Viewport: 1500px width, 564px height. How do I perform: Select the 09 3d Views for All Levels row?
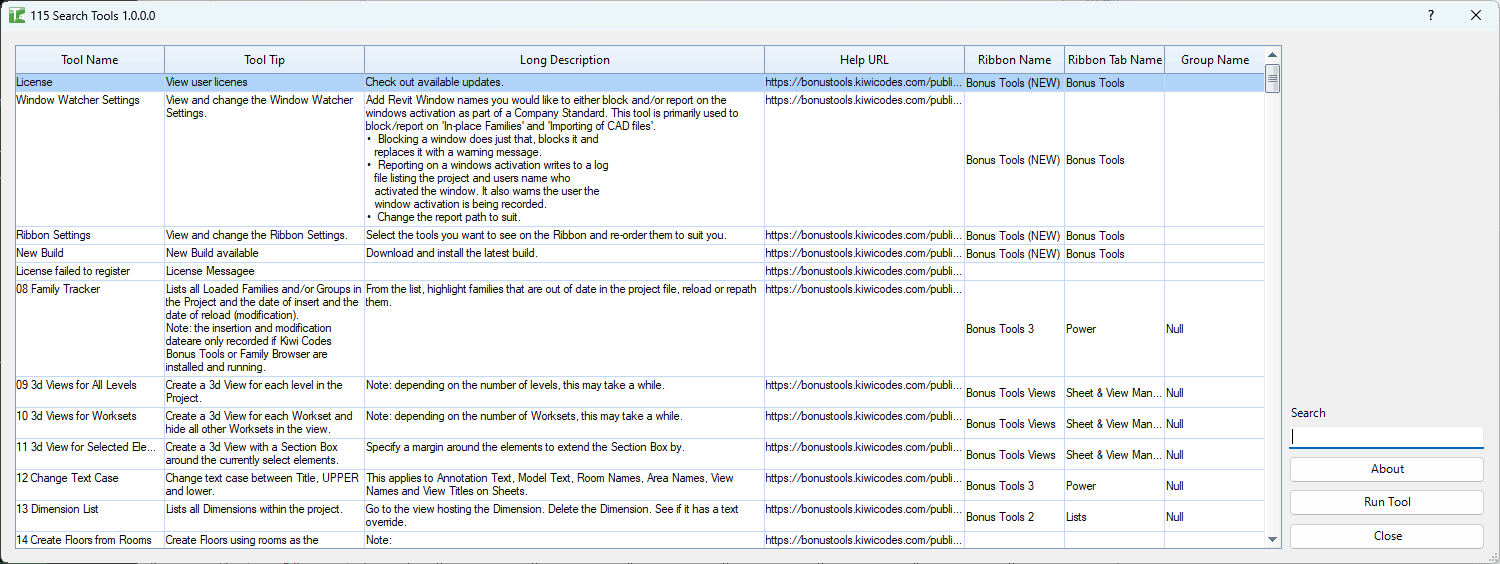click(640, 392)
